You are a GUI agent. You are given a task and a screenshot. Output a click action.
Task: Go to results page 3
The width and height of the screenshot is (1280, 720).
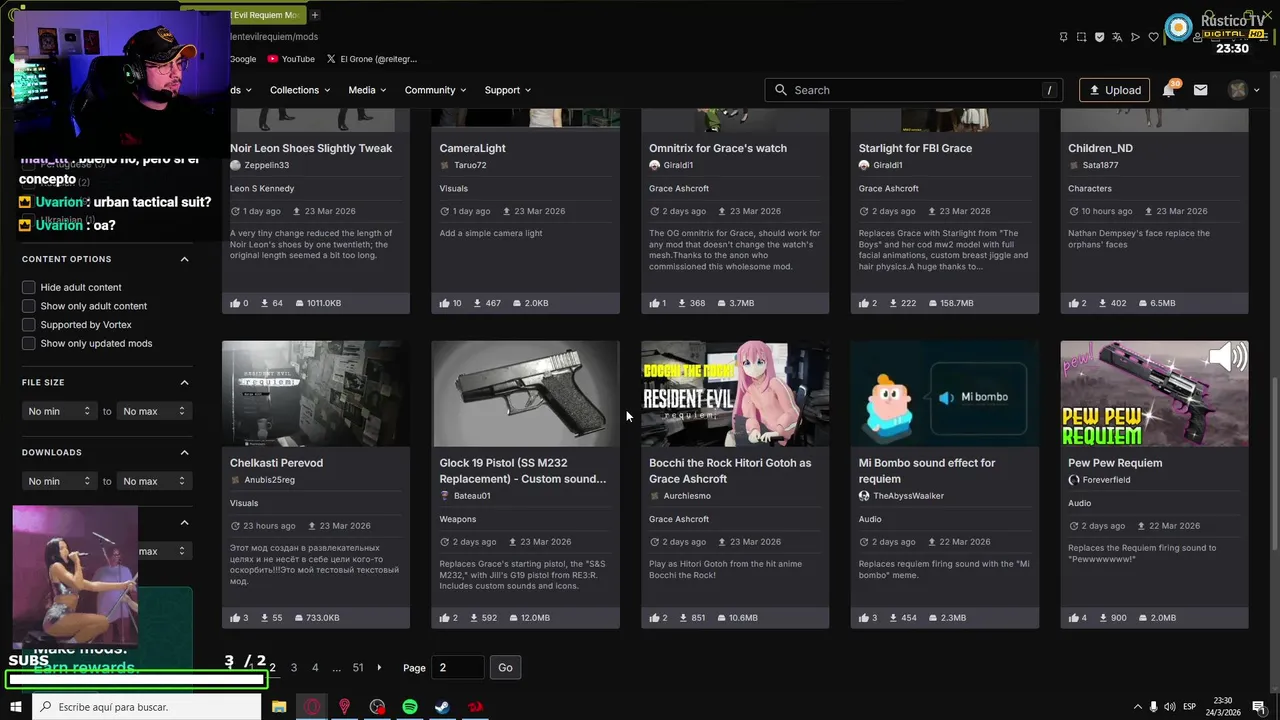coord(293,668)
